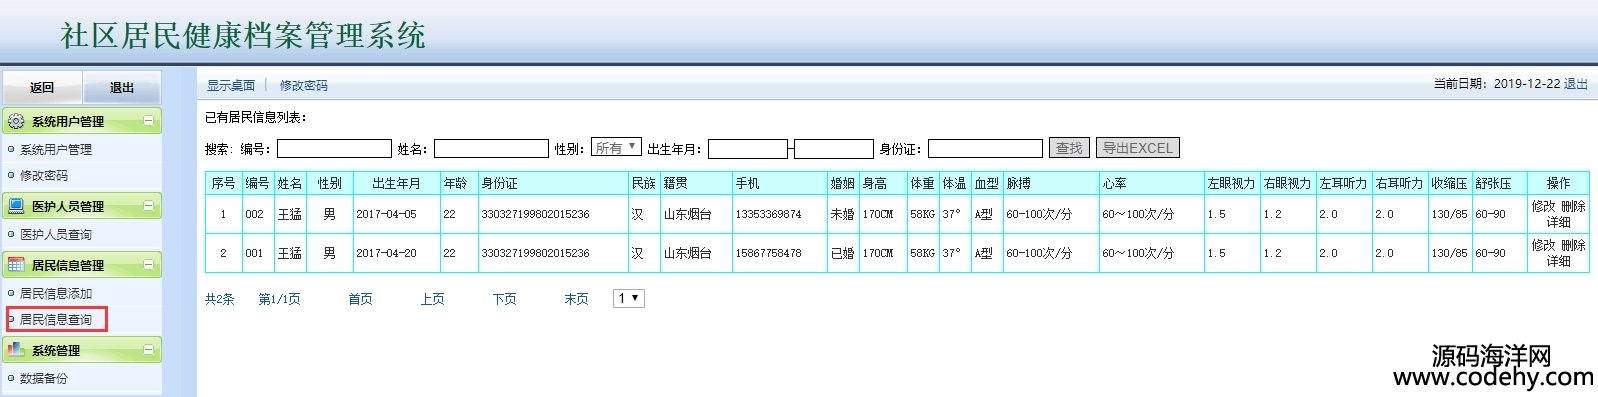This screenshot has width=1598, height=397.
Task: Click the 返回 button
Action: click(x=42, y=88)
